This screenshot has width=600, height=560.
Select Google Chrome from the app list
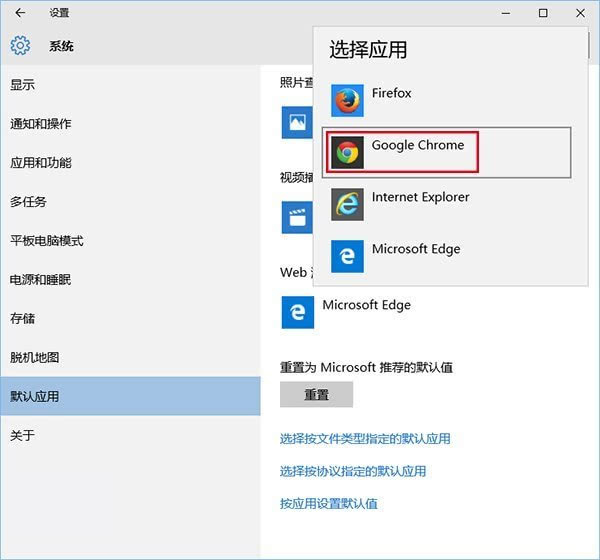(447, 152)
